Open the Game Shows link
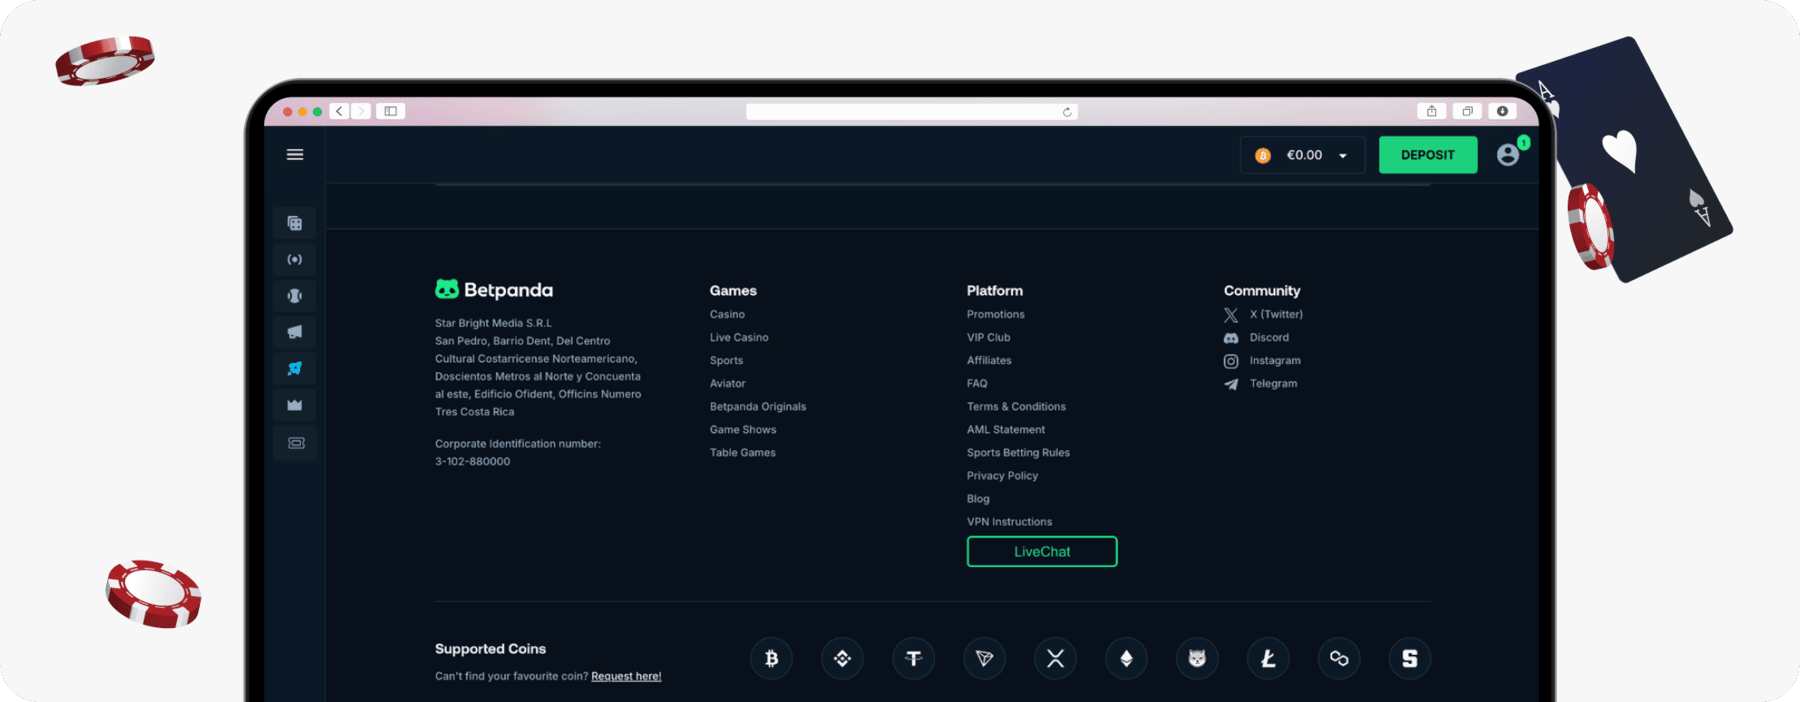Image resolution: width=1800 pixels, height=702 pixels. point(743,429)
